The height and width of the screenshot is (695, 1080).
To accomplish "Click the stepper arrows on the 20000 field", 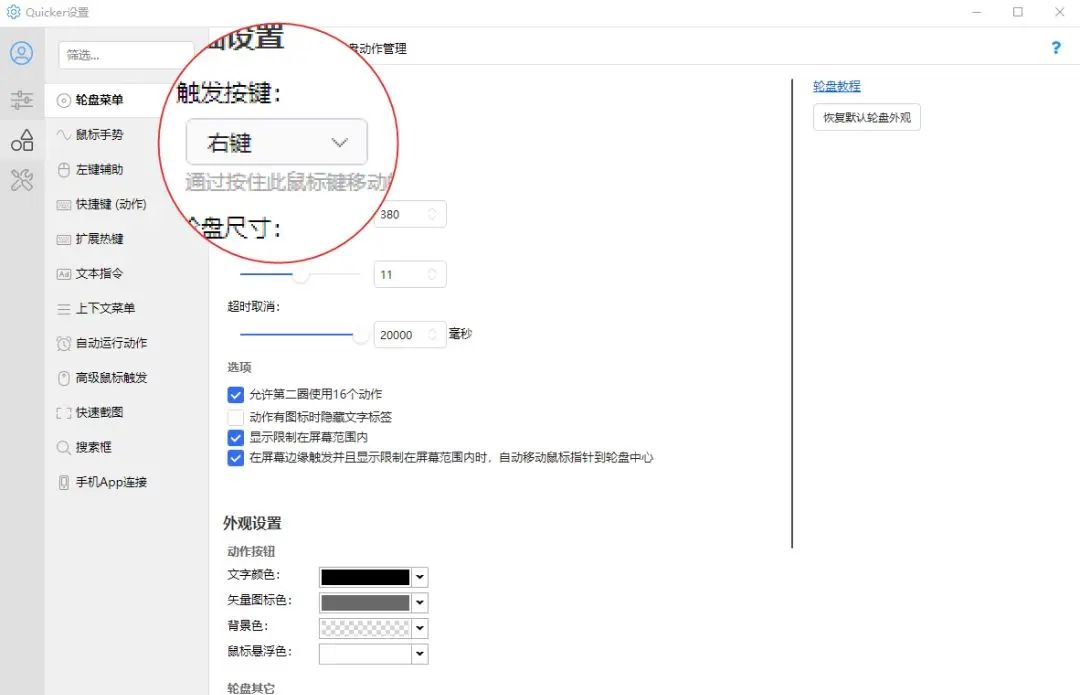I will 433,335.
